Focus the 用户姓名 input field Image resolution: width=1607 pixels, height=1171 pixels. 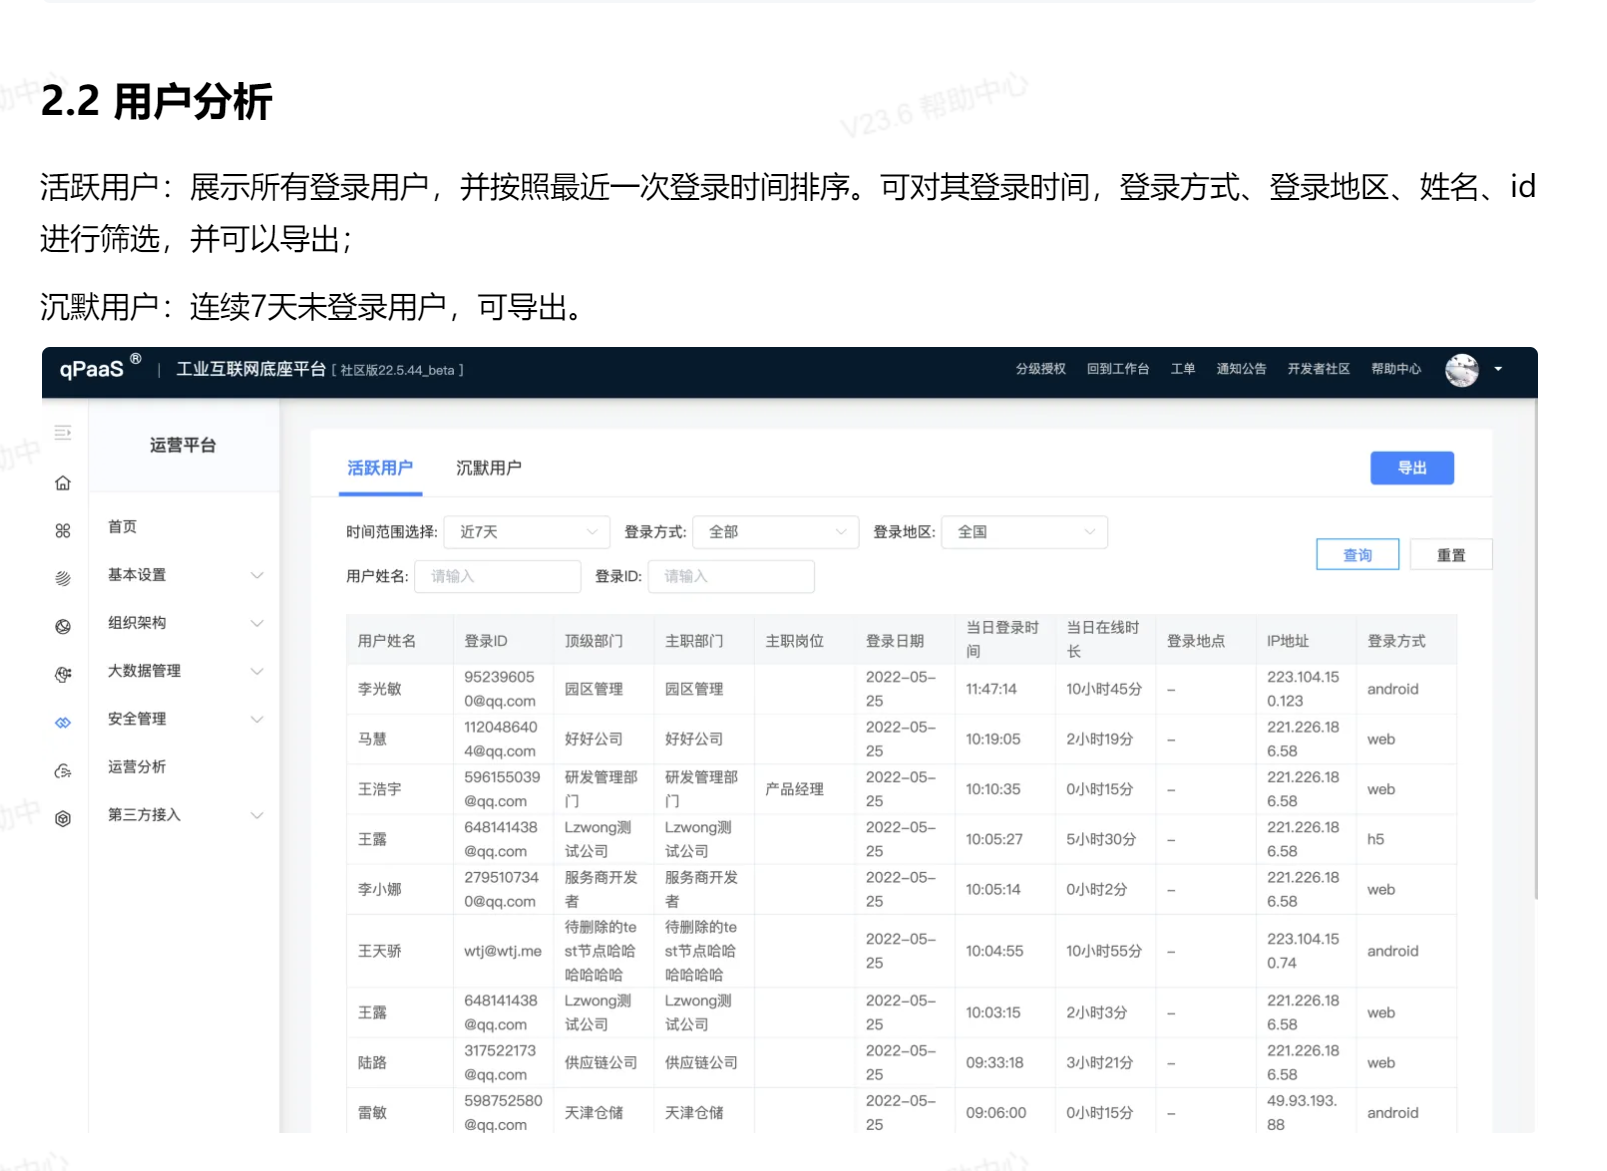pyautogui.click(x=498, y=577)
